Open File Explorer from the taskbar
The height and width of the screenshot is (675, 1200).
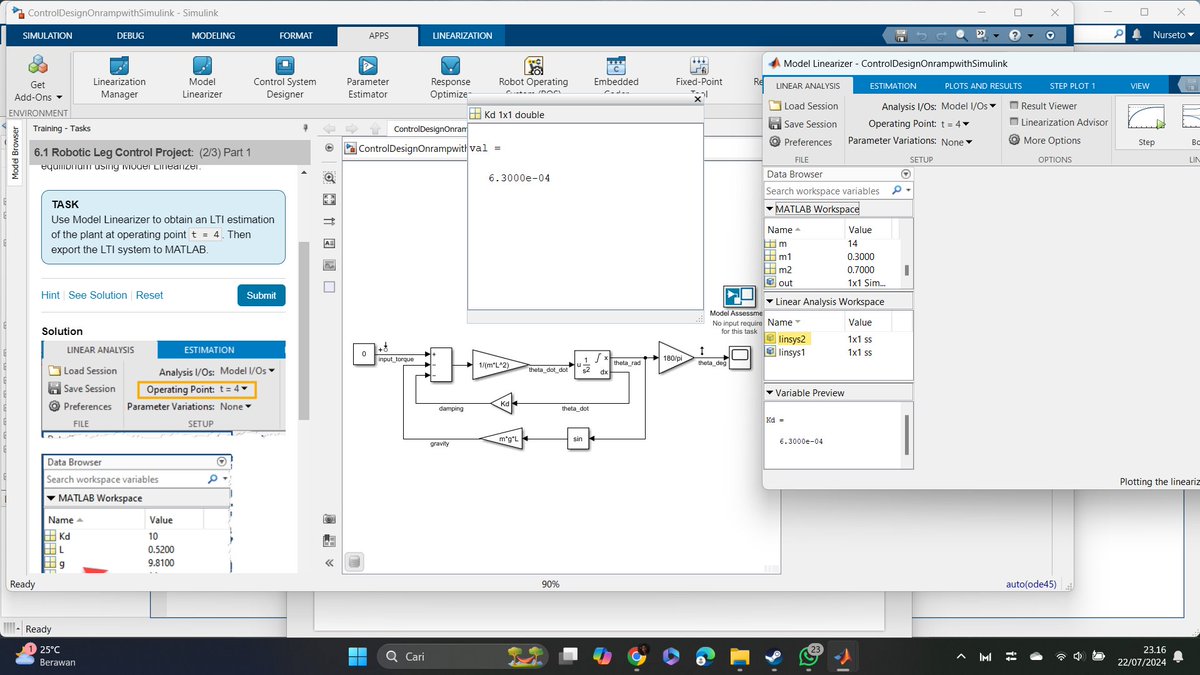(x=740, y=657)
